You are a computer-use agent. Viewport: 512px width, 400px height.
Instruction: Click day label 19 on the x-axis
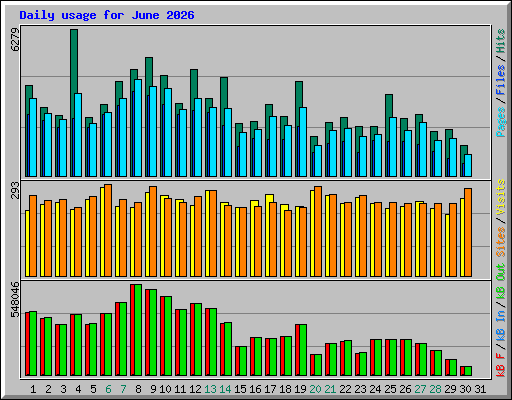point(300,389)
